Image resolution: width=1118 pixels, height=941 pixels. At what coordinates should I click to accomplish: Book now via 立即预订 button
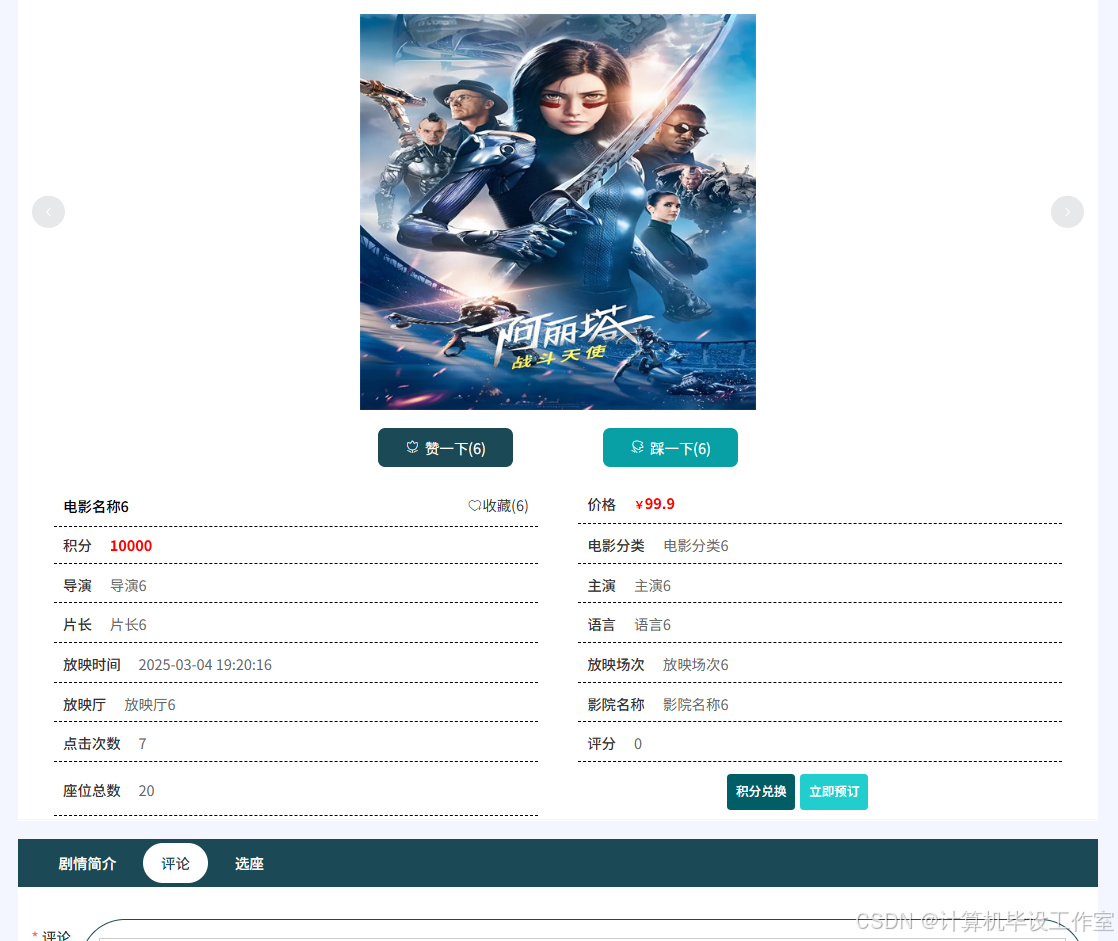point(834,791)
